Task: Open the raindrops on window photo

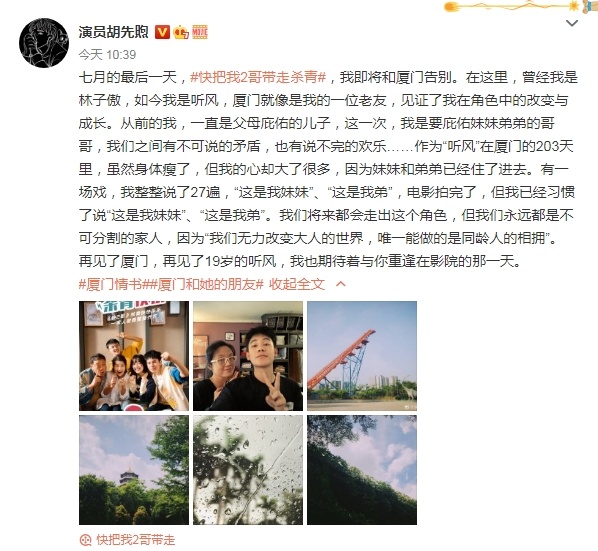Action: (x=248, y=470)
